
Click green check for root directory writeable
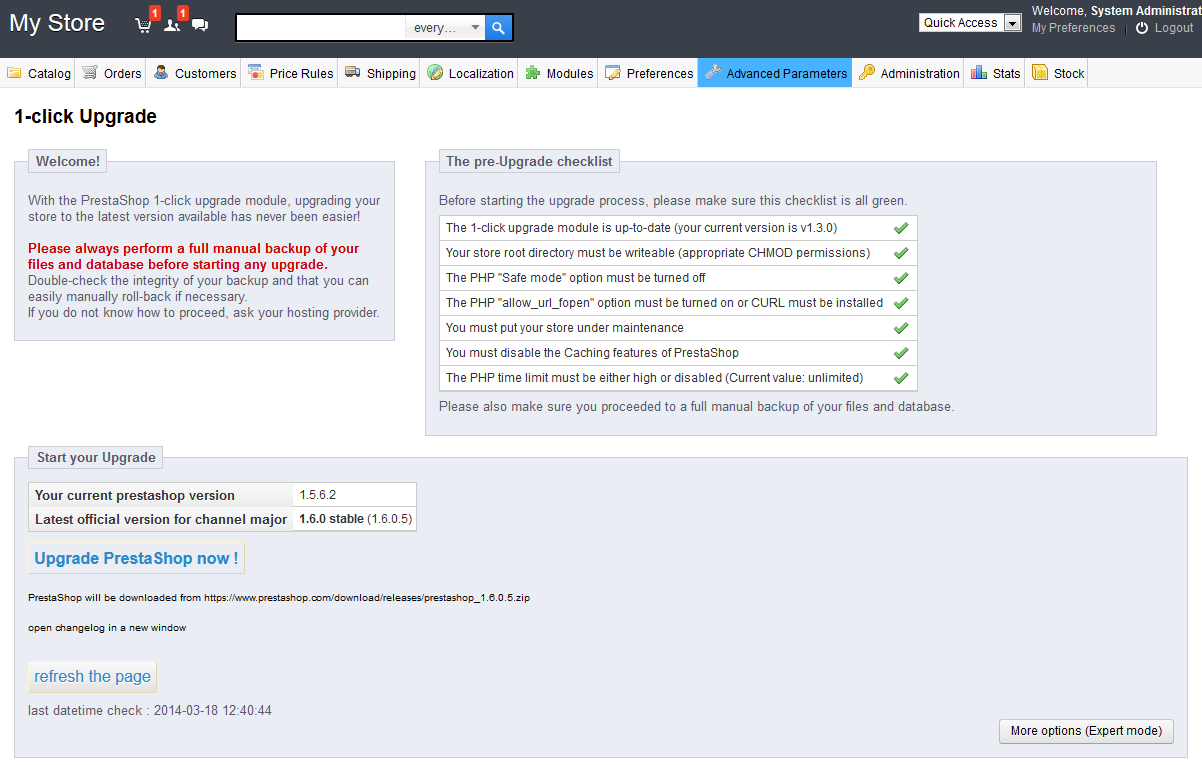coord(901,253)
